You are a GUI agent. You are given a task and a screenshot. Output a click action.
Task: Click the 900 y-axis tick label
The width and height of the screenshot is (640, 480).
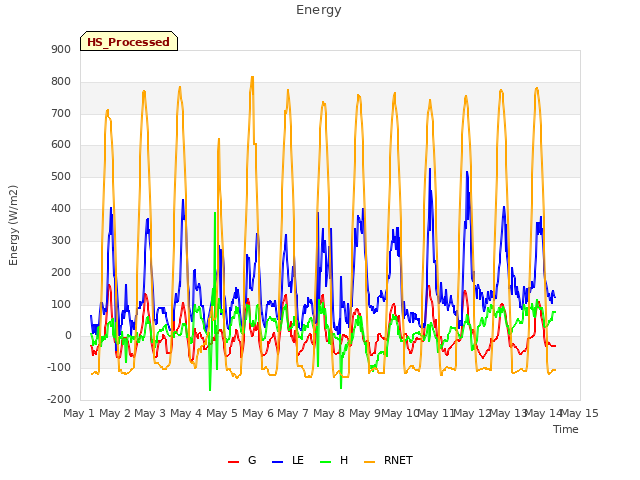61,49
